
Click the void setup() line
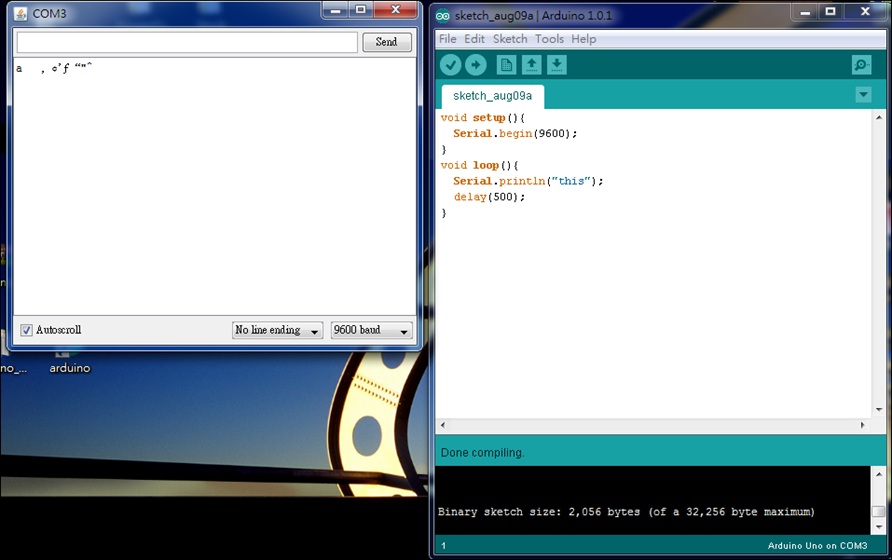click(482, 117)
